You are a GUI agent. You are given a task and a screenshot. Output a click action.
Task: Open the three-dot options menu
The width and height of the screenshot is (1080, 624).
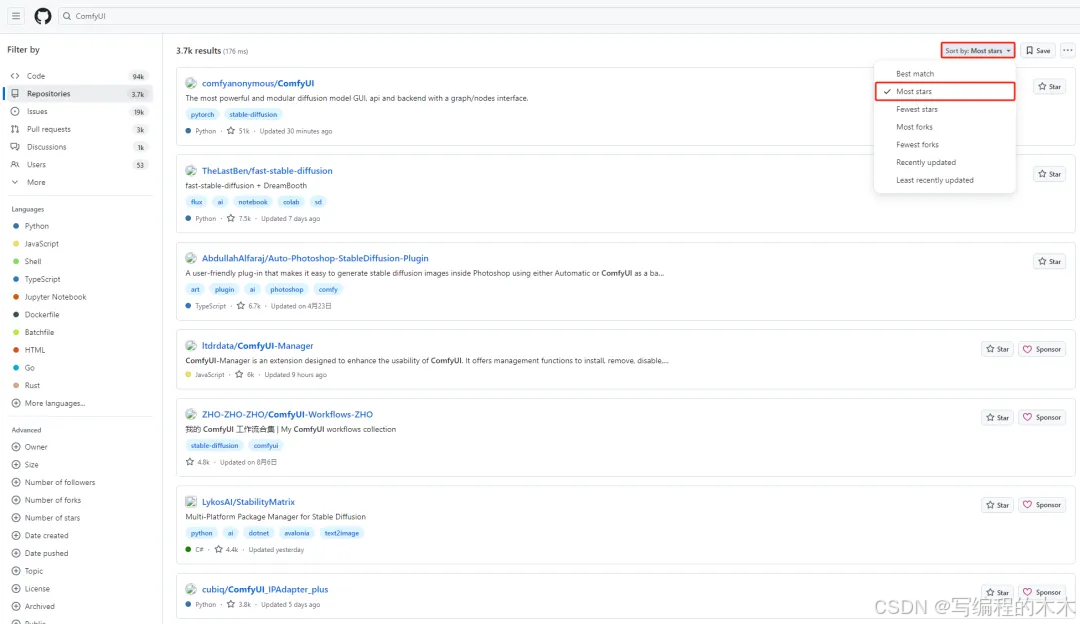pyautogui.click(x=1068, y=50)
